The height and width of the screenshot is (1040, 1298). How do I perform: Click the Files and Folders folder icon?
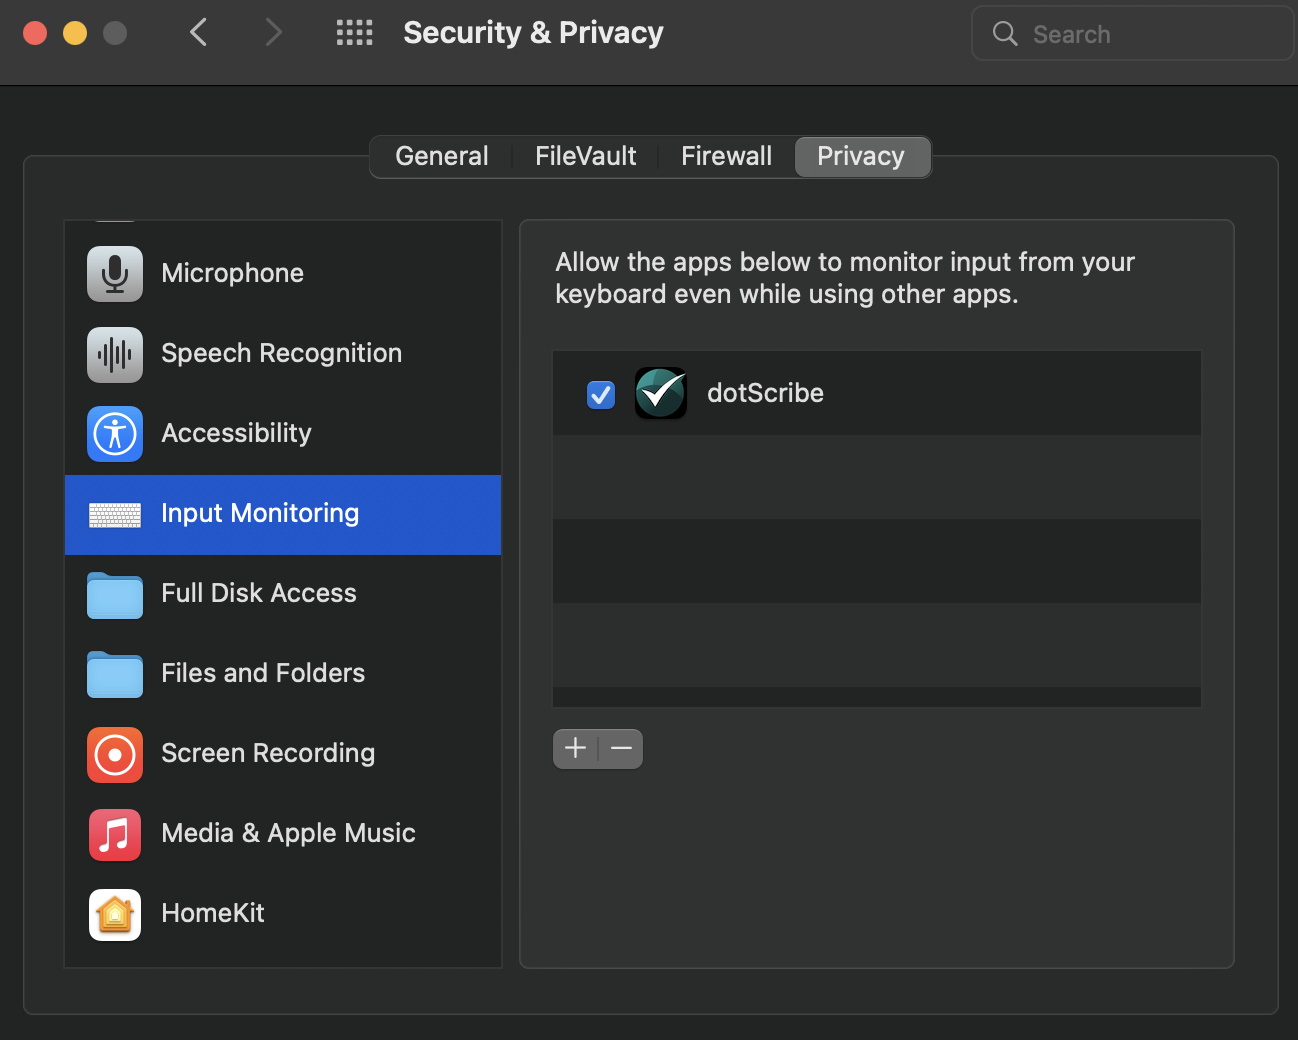pyautogui.click(x=115, y=675)
